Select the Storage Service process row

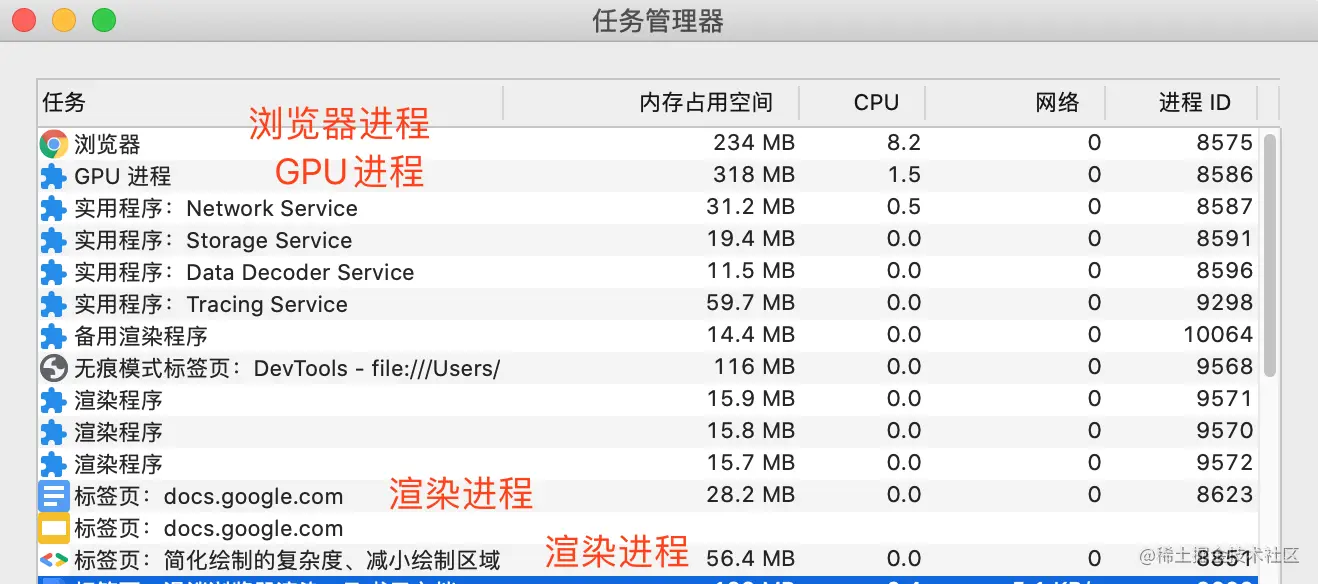(x=648, y=240)
